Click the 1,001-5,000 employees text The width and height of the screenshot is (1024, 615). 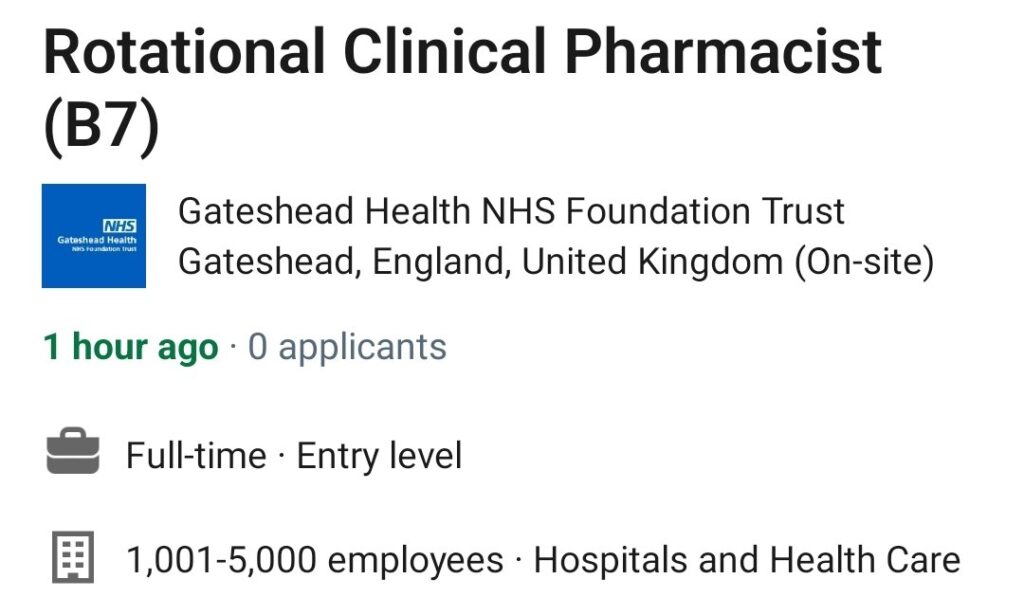315,560
